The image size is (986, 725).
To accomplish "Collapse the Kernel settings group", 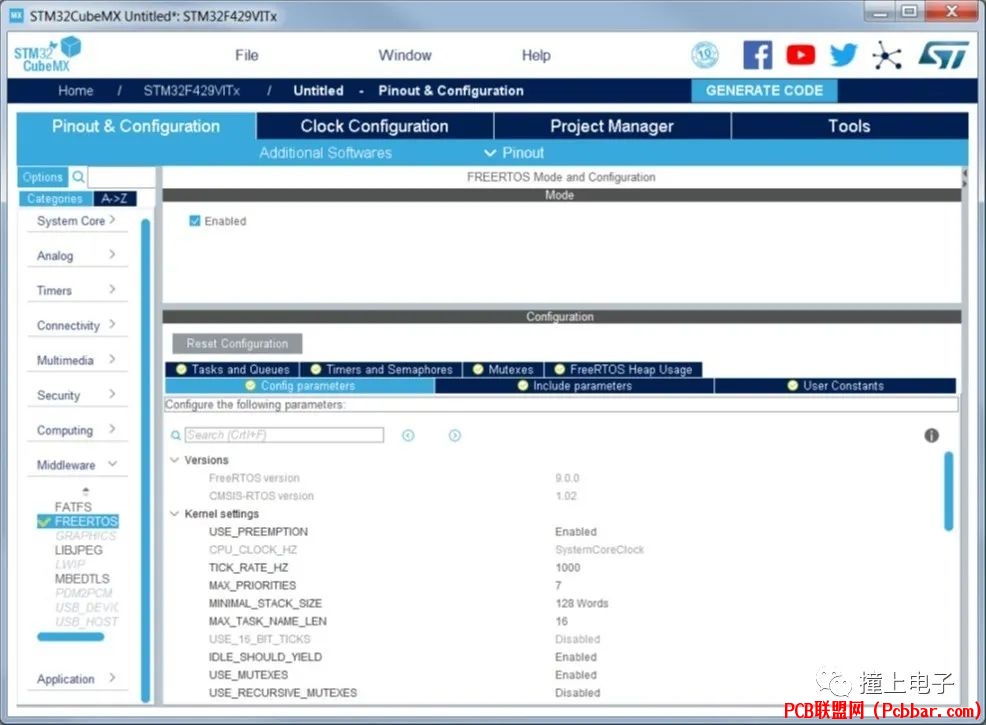I will [x=175, y=514].
